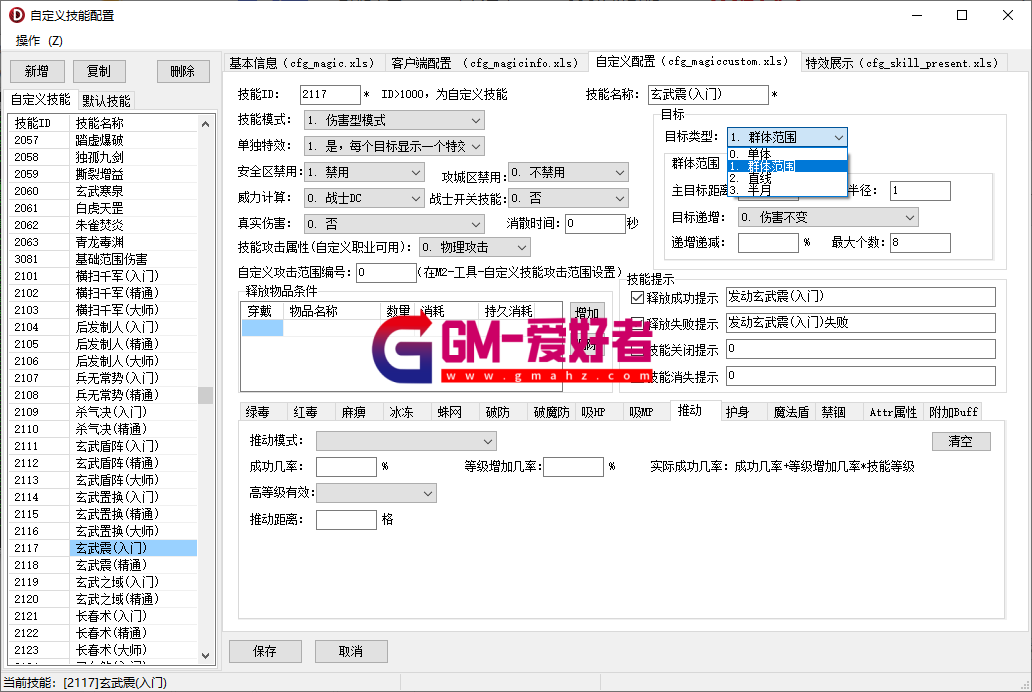The height and width of the screenshot is (692, 1032).
Task: Click the 保存 button
Action: tap(265, 651)
